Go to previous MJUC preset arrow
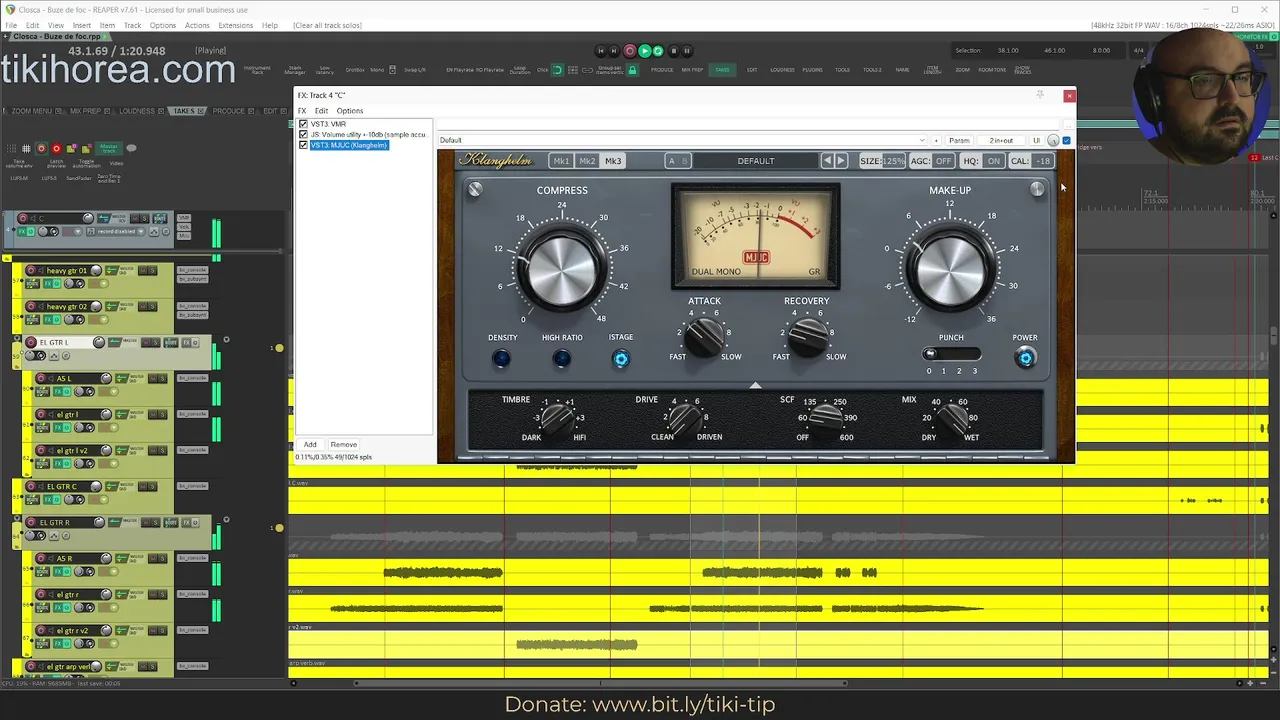The width and height of the screenshot is (1280, 720). pos(827,161)
